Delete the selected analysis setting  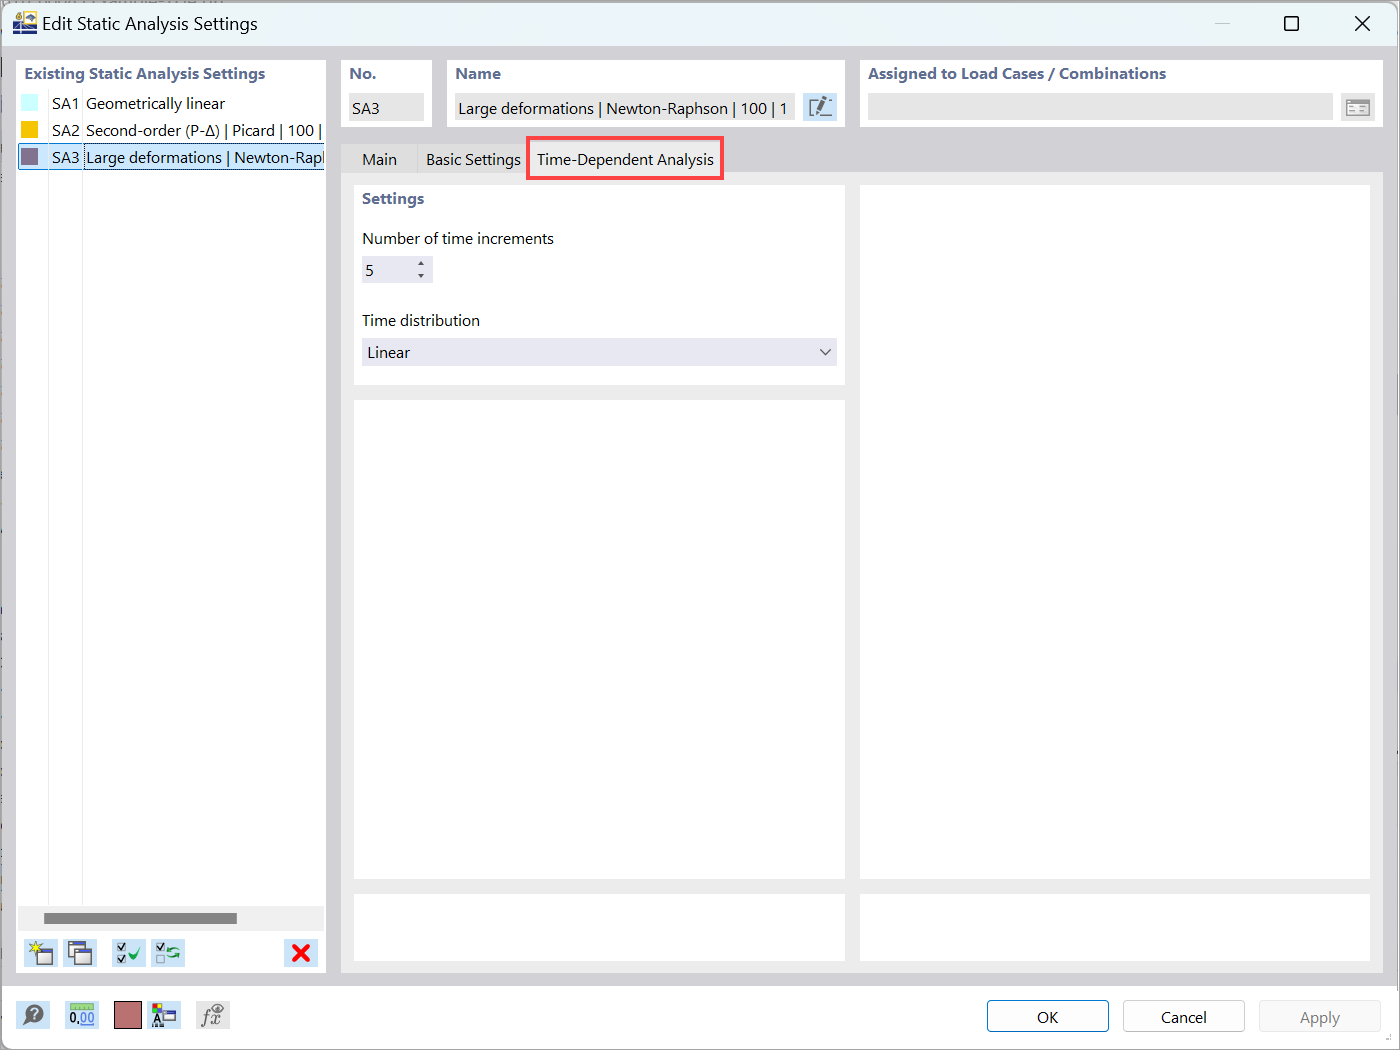[300, 953]
